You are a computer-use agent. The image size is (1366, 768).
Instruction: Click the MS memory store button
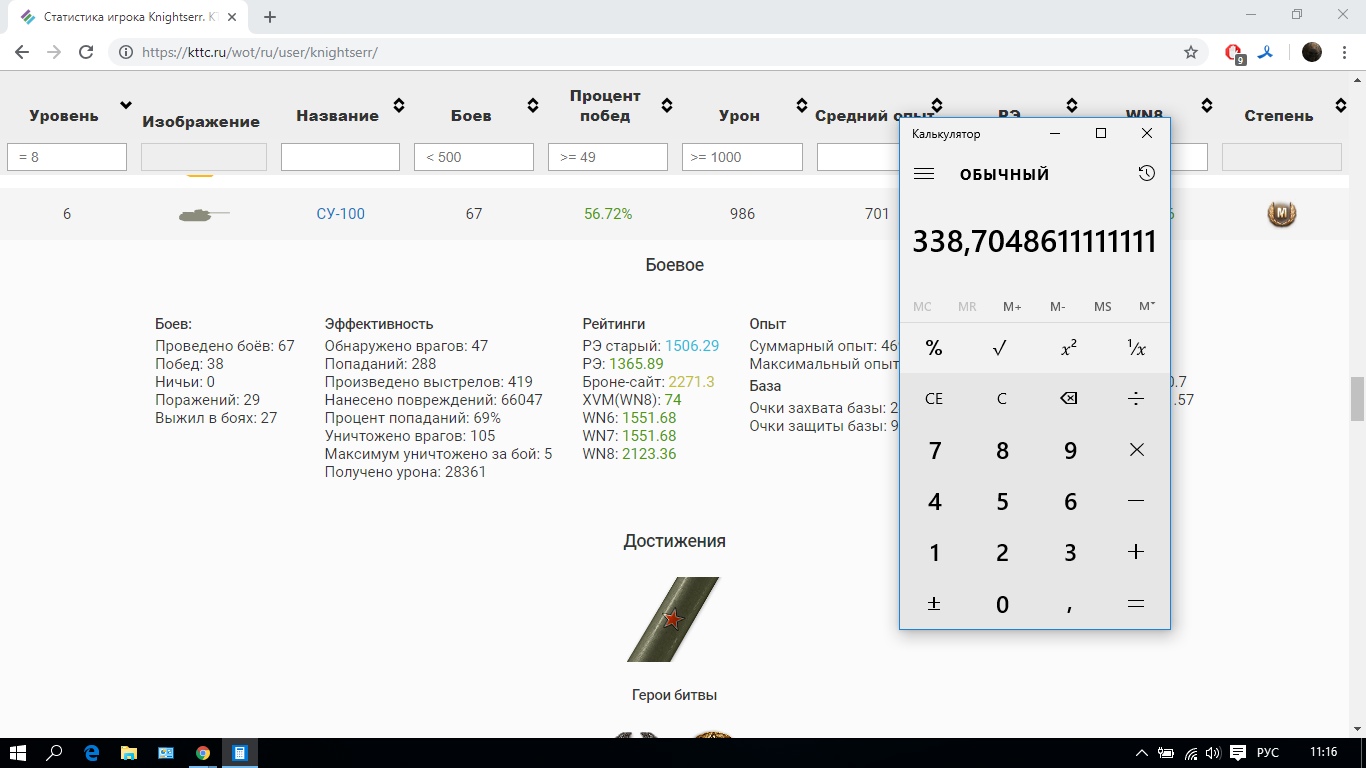[x=1102, y=307]
